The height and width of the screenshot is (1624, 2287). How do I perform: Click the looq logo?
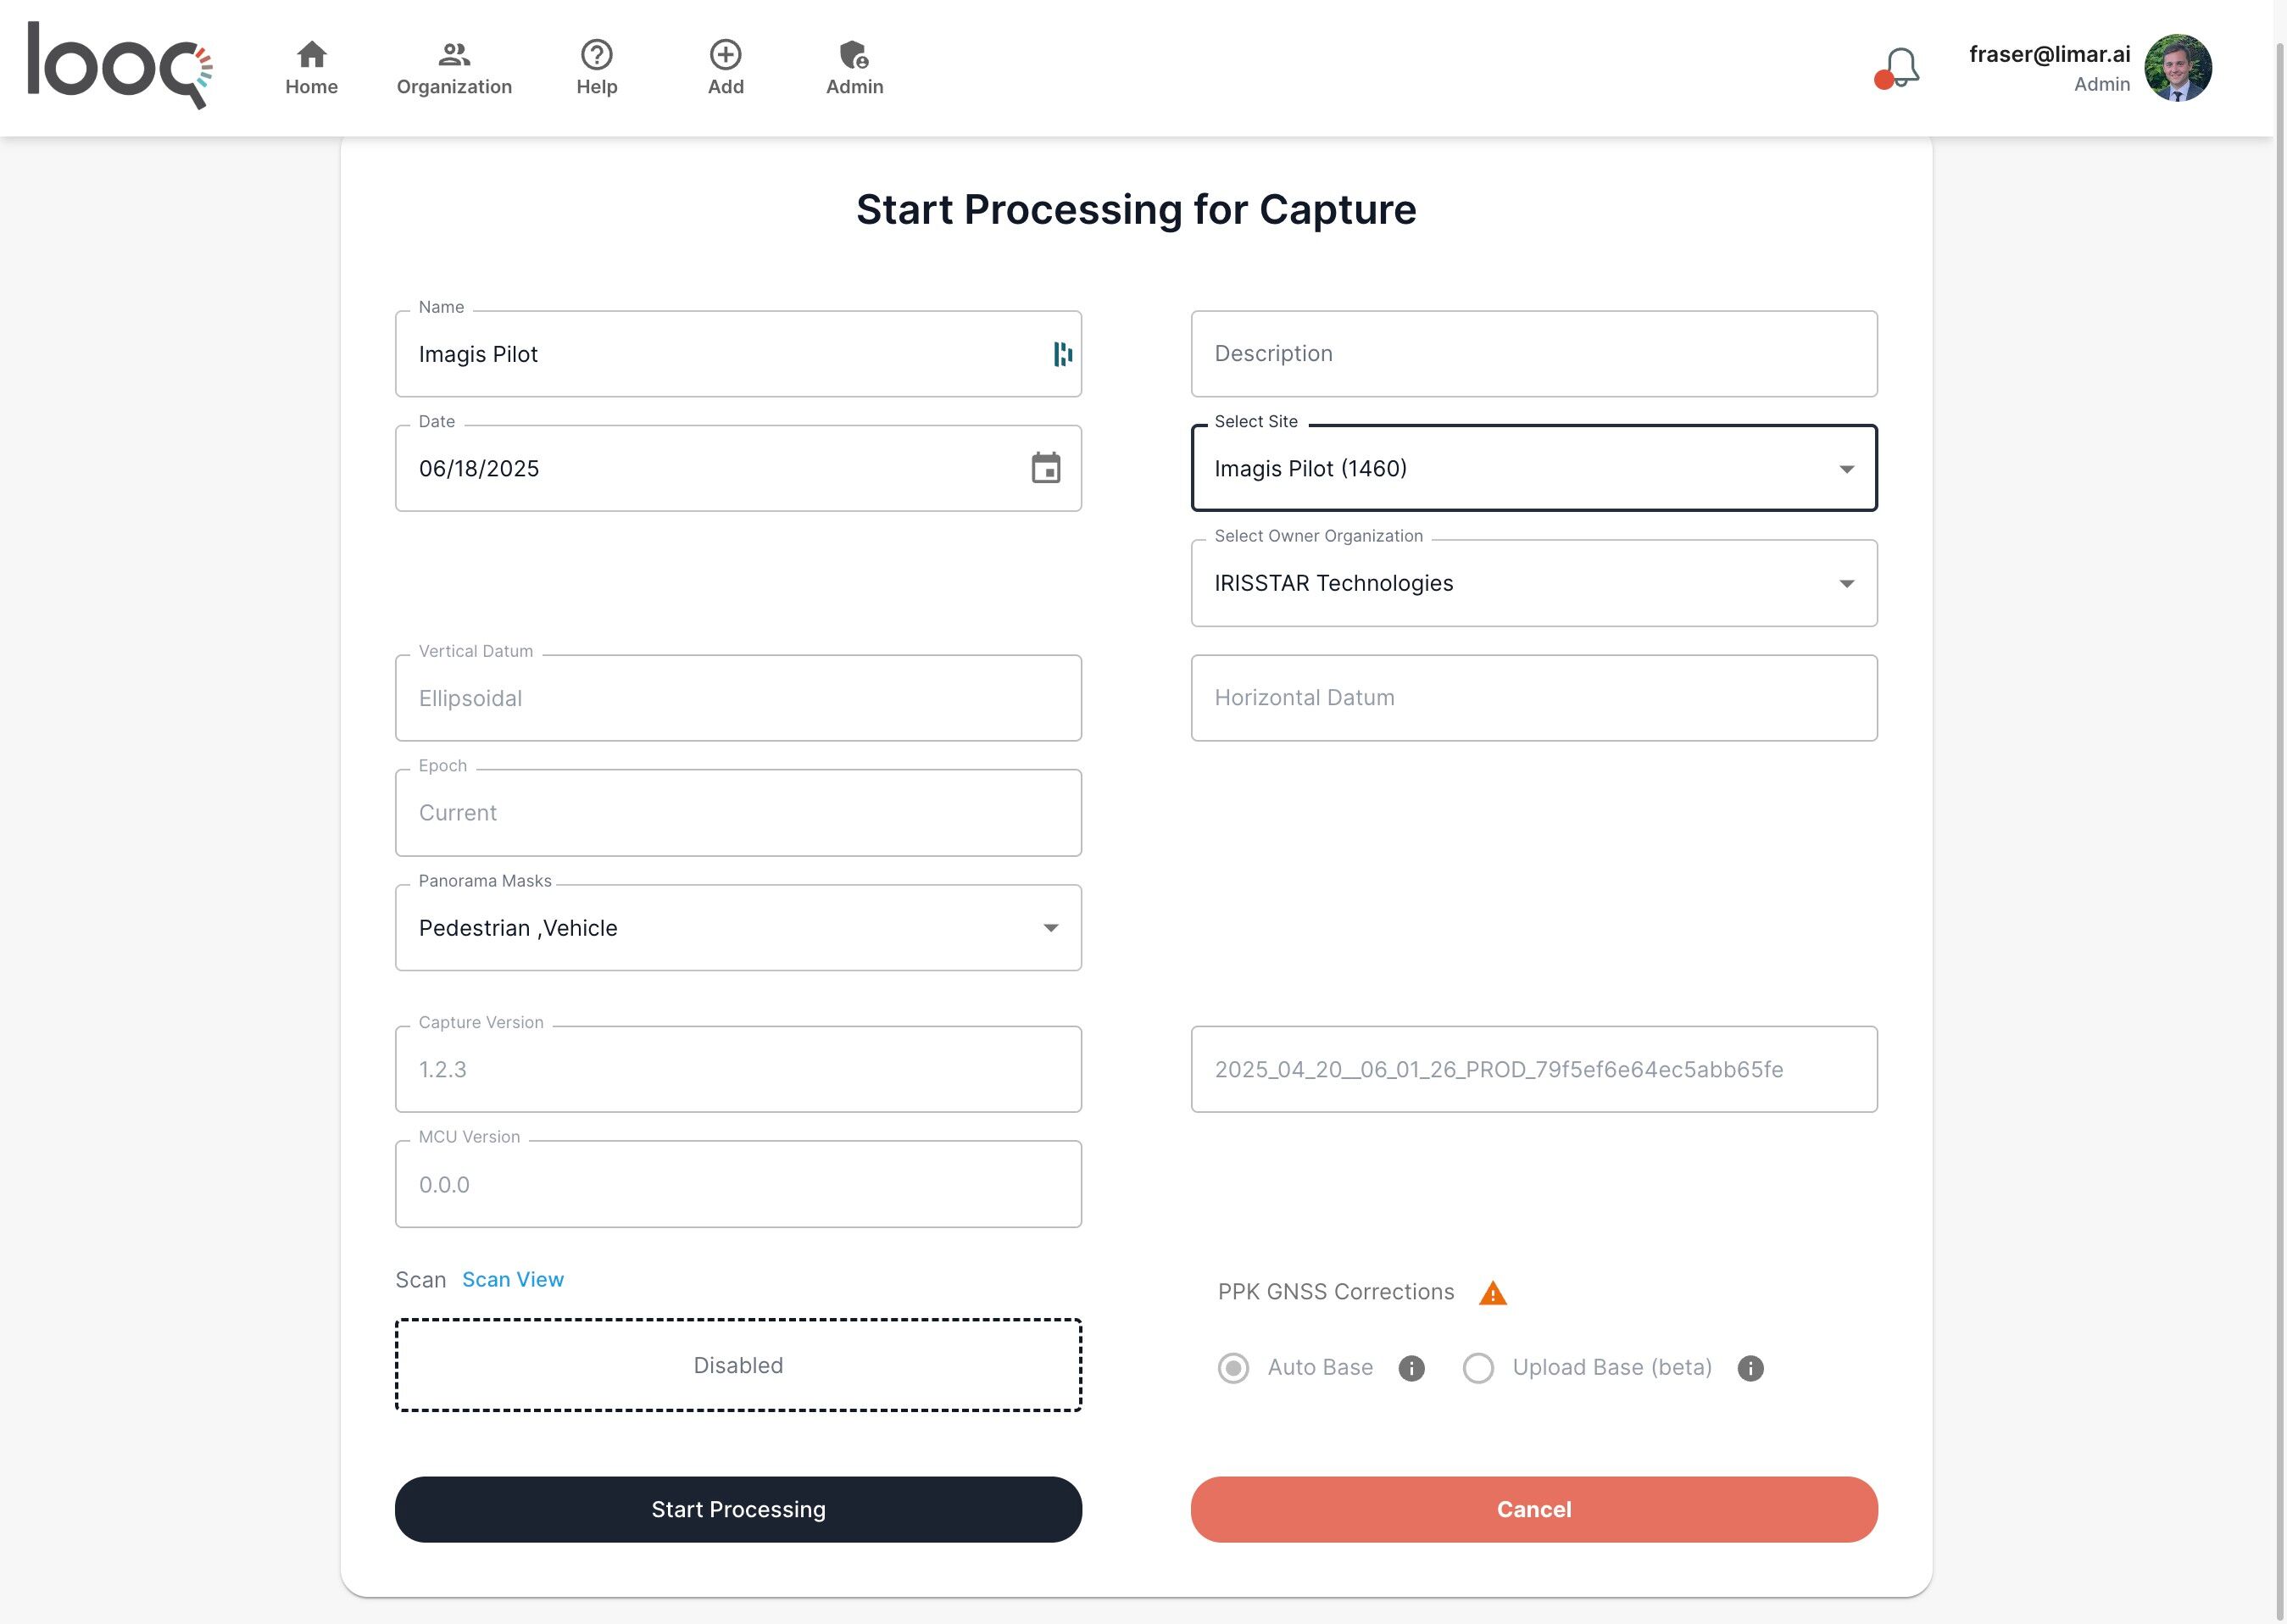pos(119,66)
